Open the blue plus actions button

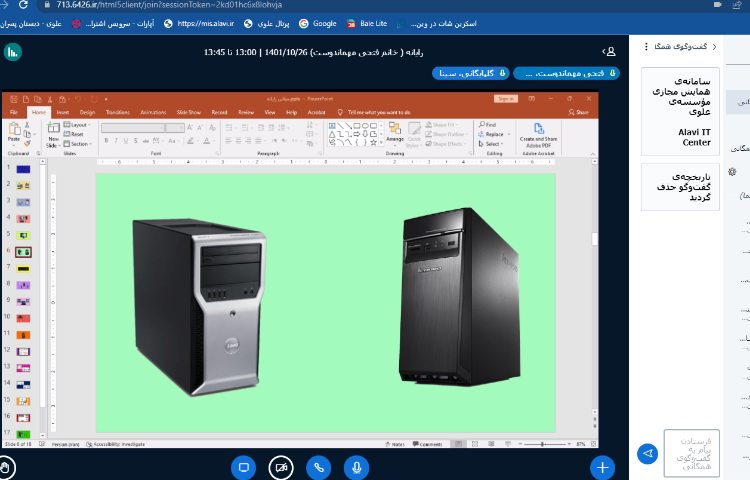point(602,467)
